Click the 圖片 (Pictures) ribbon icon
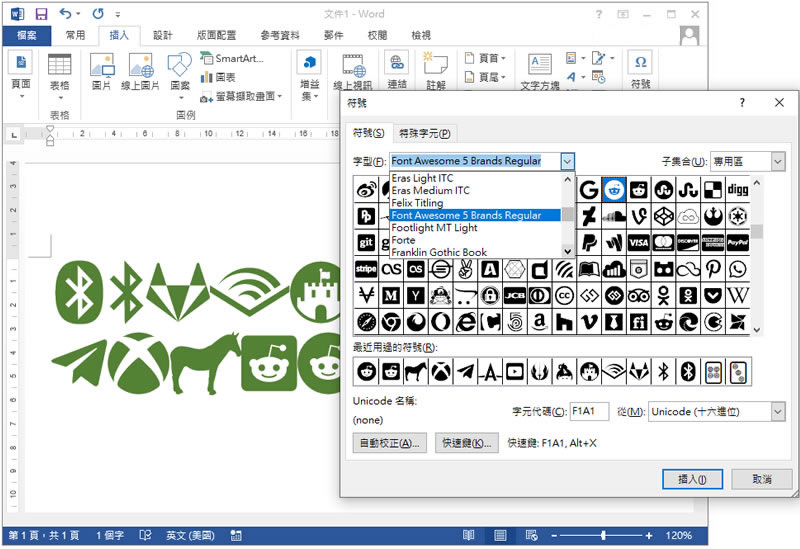Viewport: 800px width, 549px height. tap(102, 71)
